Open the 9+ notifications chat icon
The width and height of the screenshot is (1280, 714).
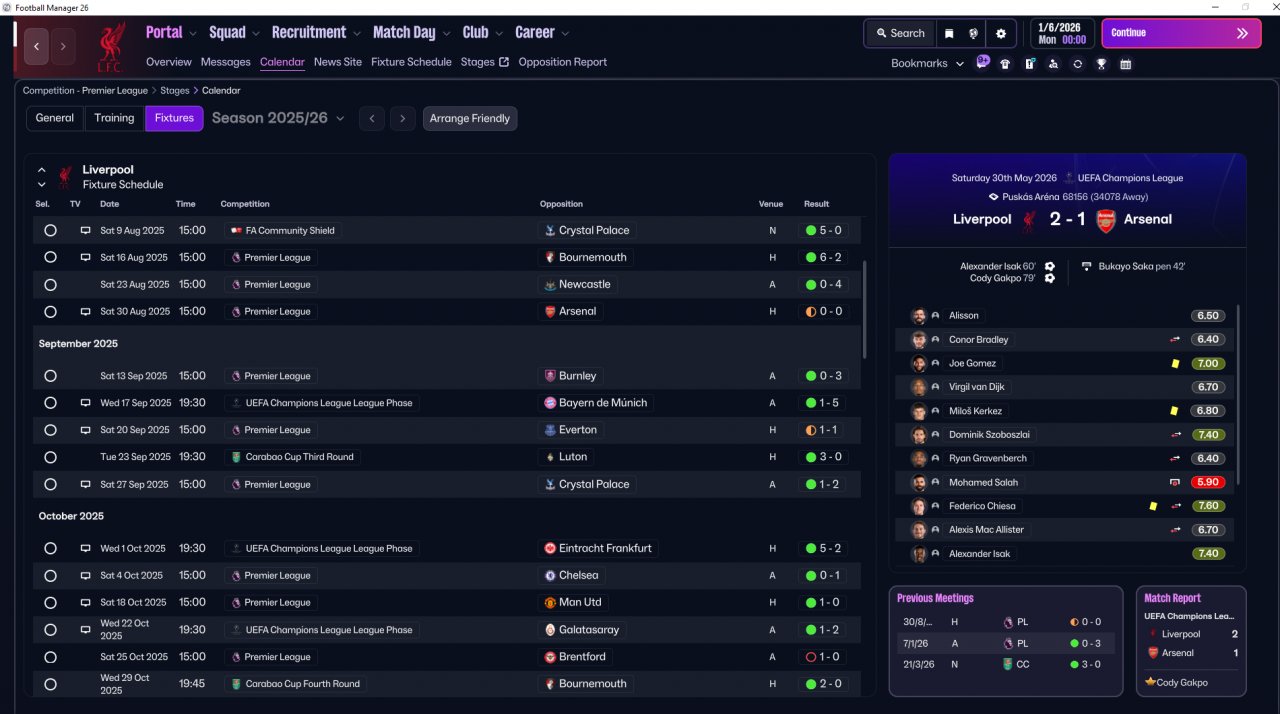tap(982, 62)
